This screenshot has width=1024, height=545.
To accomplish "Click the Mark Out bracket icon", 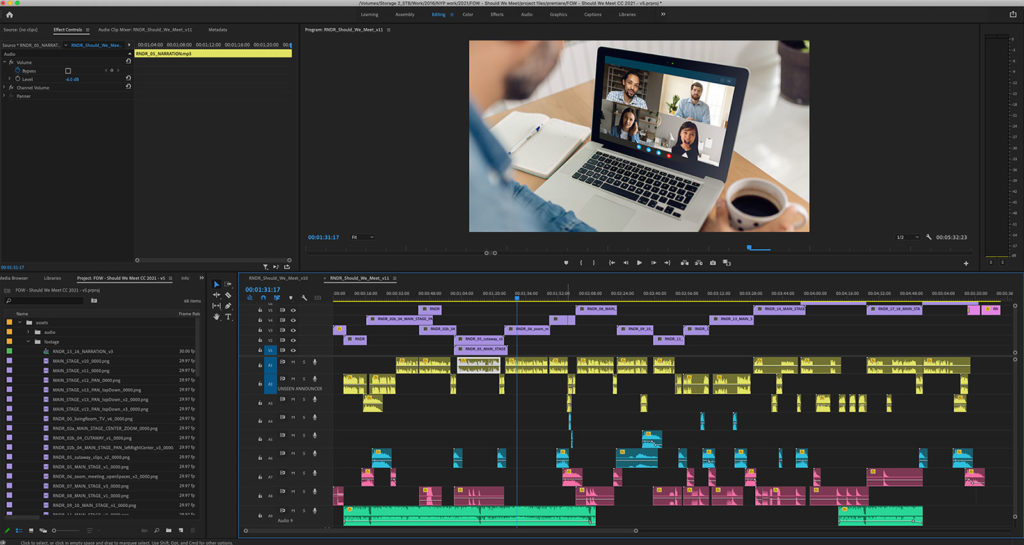I will coord(594,262).
